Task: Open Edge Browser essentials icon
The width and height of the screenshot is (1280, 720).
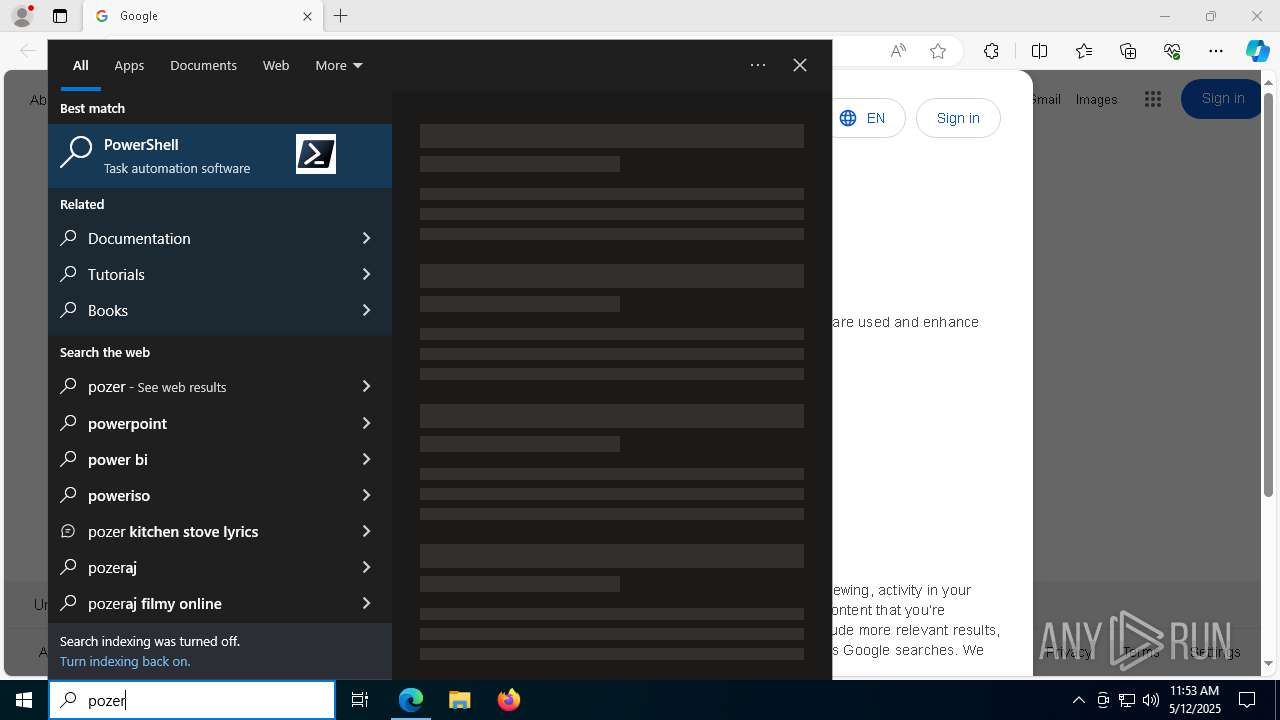Action: (x=1172, y=51)
